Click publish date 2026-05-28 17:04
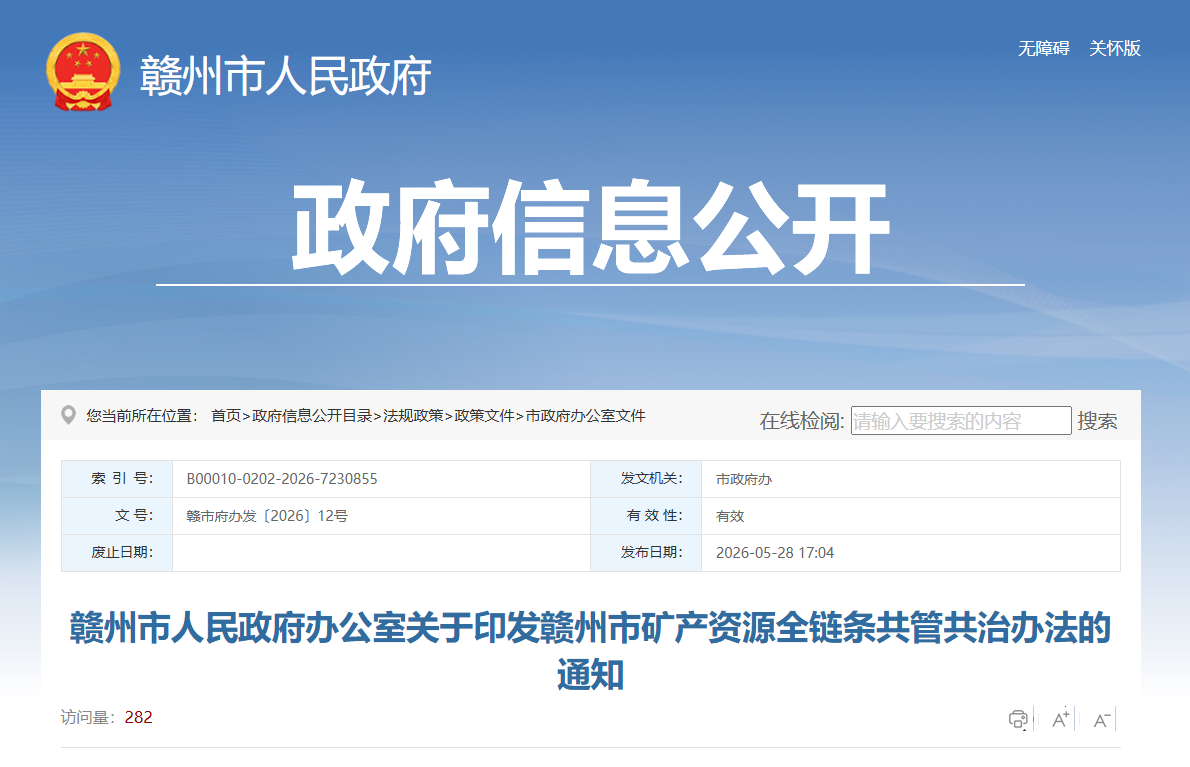Viewport: 1190px width, 767px height. coord(775,553)
